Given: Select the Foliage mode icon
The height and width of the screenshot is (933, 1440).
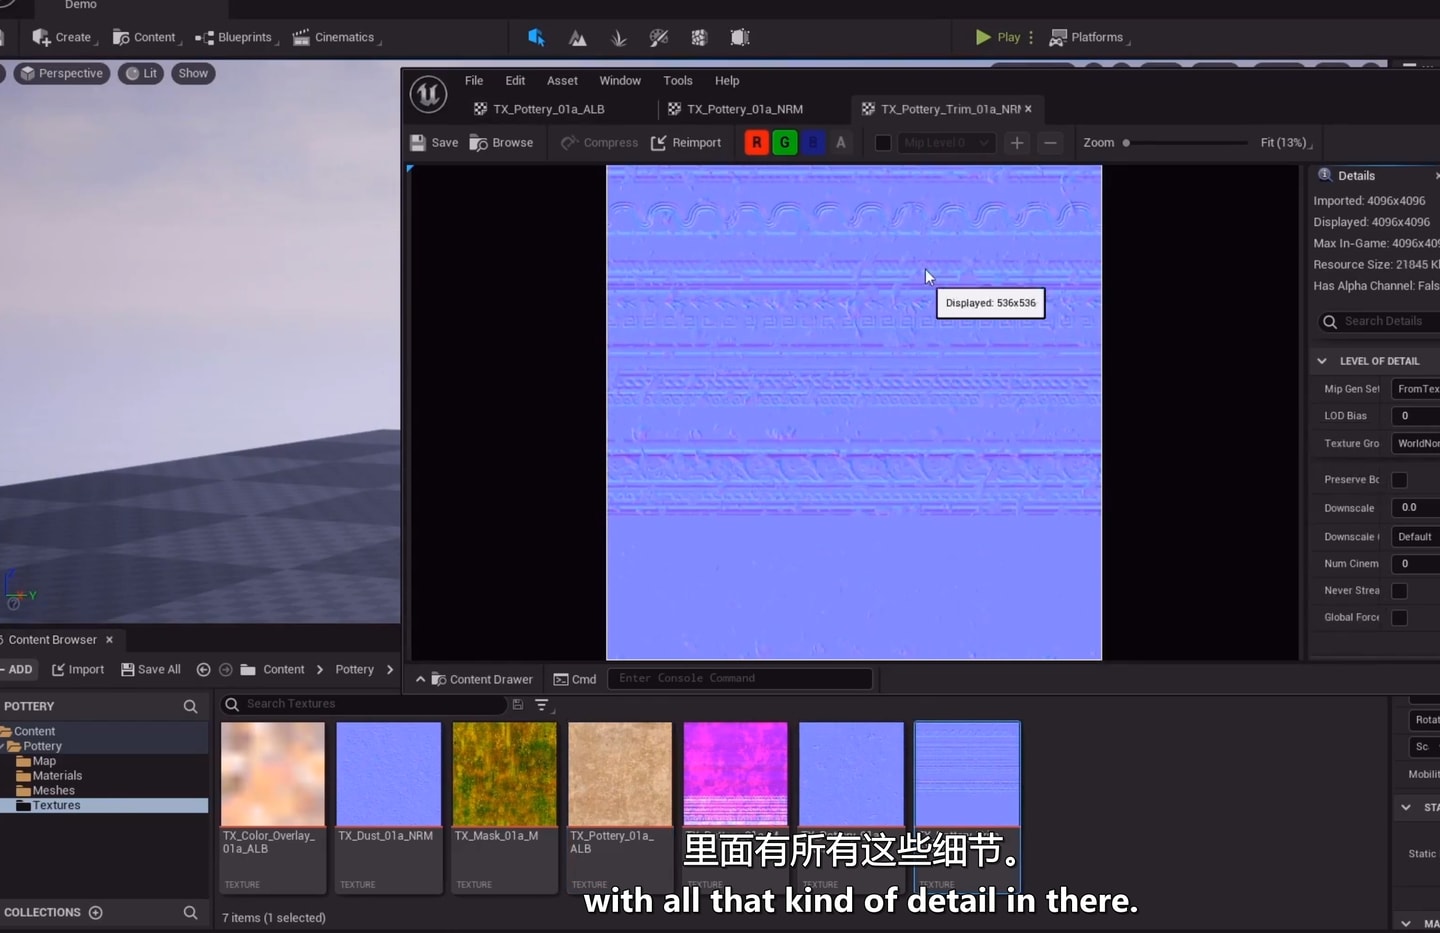Looking at the screenshot, I should coord(618,38).
